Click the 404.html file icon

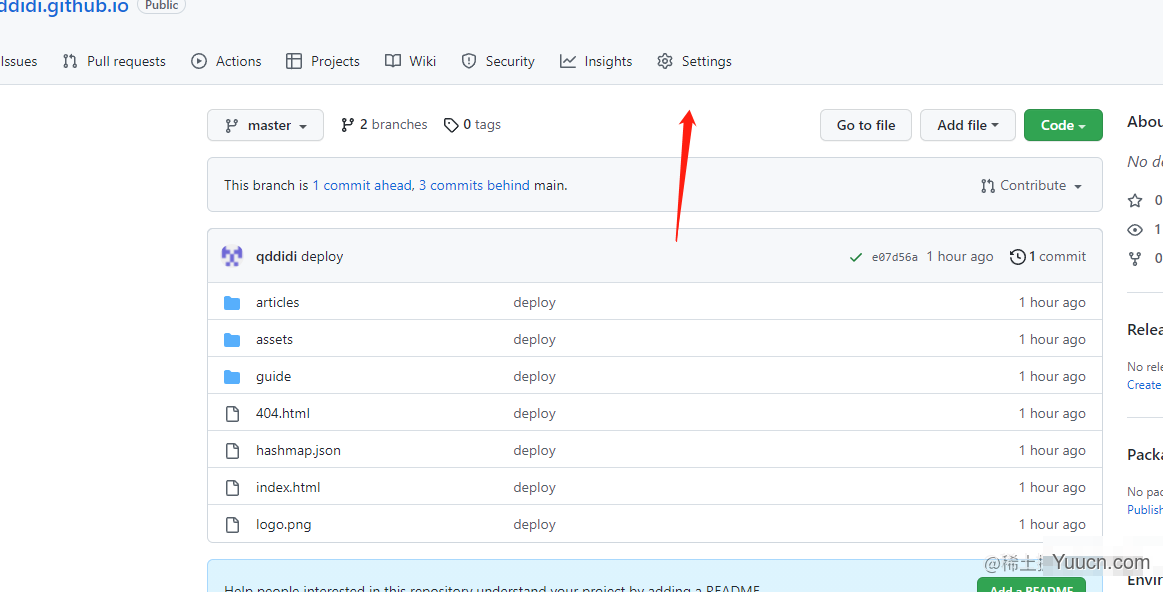(x=232, y=414)
